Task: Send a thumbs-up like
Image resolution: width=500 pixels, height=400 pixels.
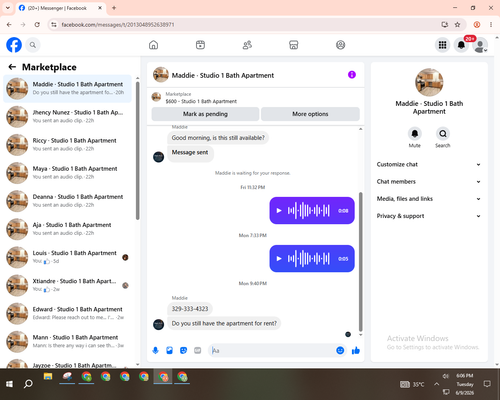Action: (356, 350)
